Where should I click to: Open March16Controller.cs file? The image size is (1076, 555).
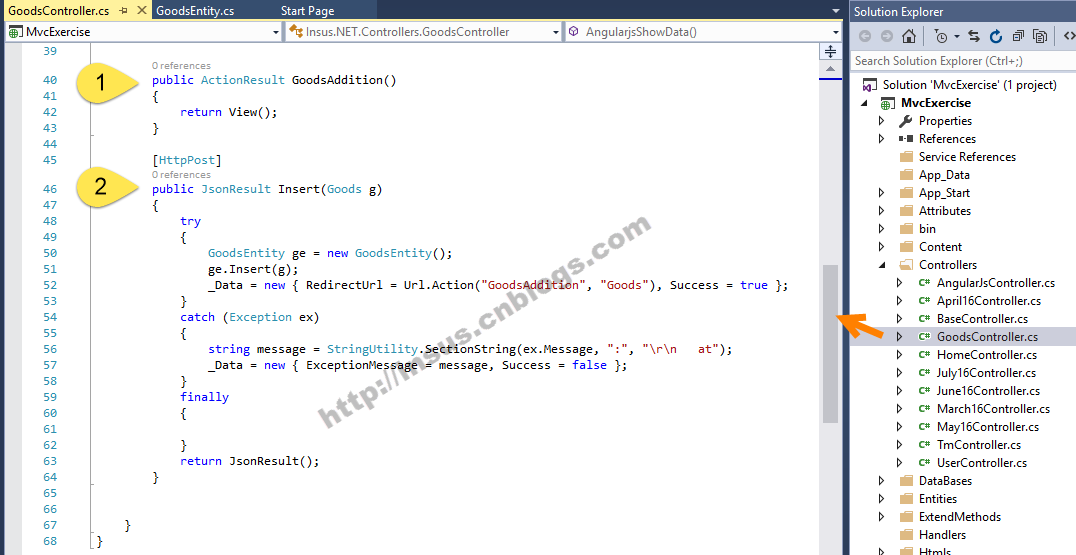993,409
